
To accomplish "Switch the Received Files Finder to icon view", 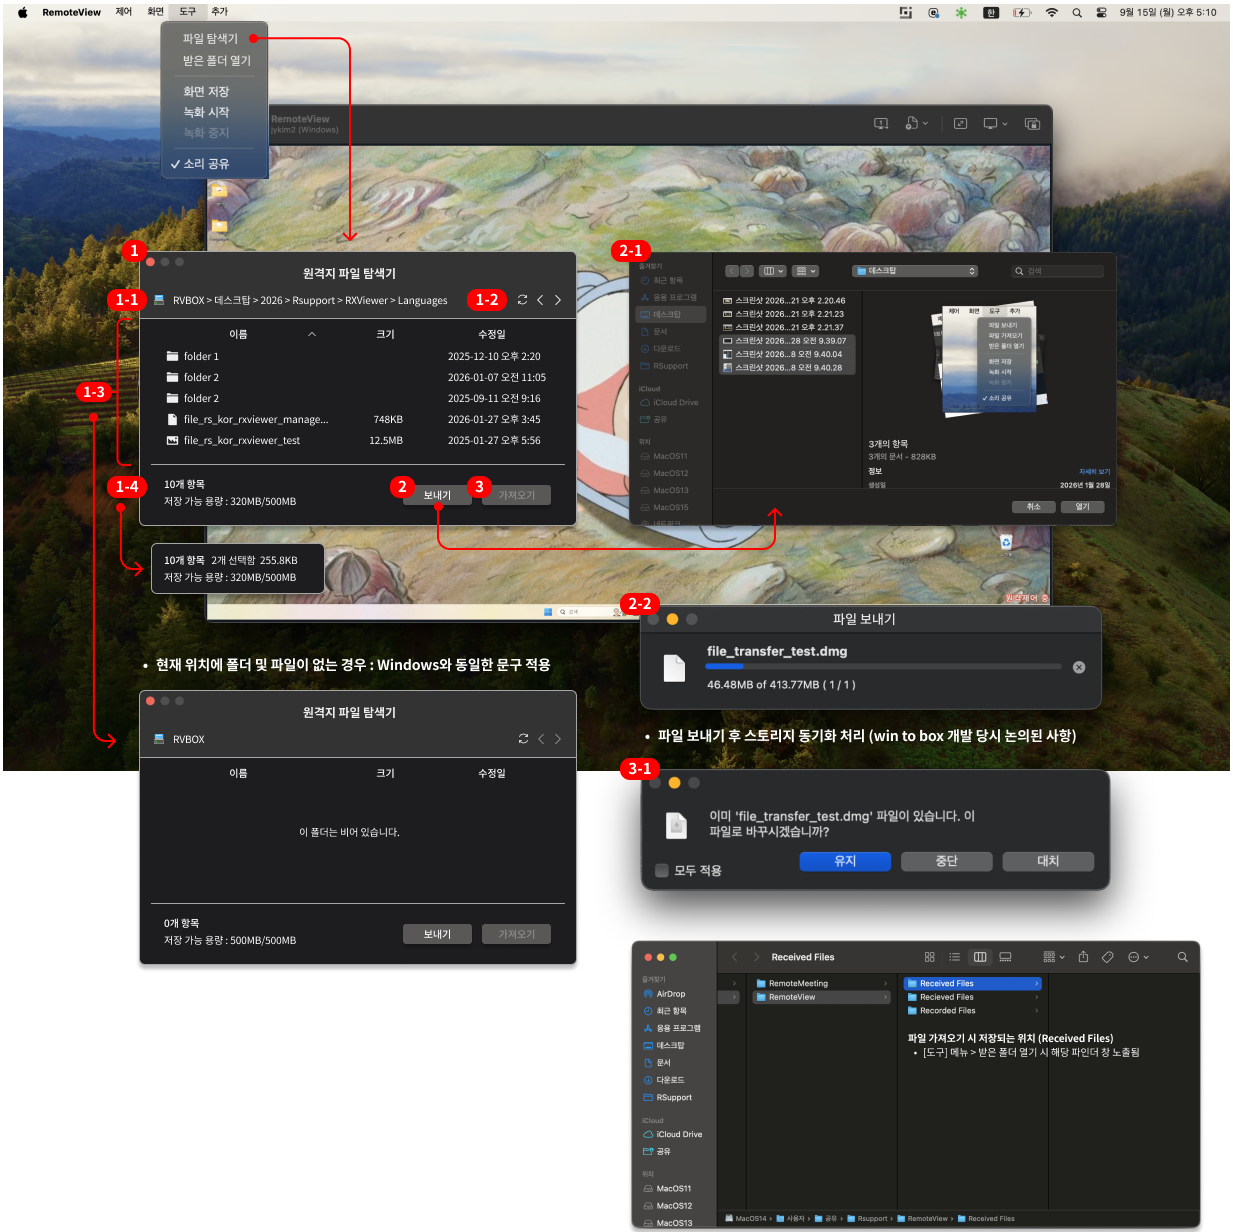I will (x=929, y=957).
